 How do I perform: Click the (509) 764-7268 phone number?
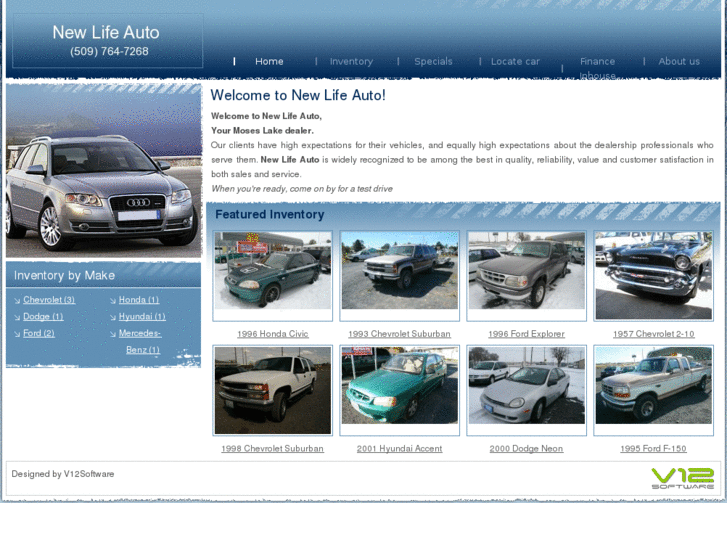pyautogui.click(x=109, y=51)
